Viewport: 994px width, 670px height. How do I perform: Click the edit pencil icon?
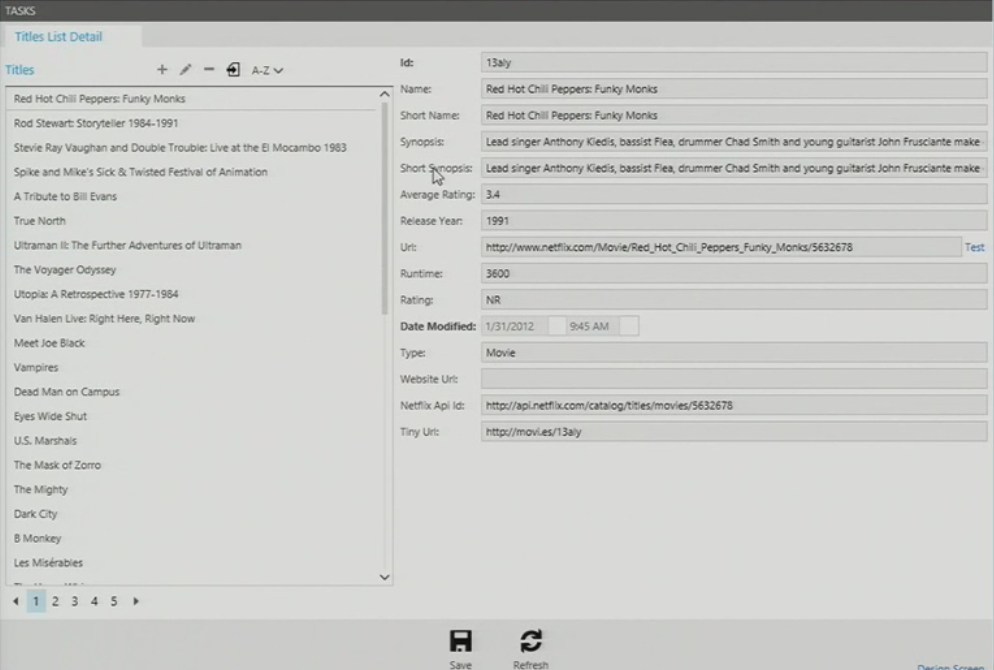tap(185, 70)
